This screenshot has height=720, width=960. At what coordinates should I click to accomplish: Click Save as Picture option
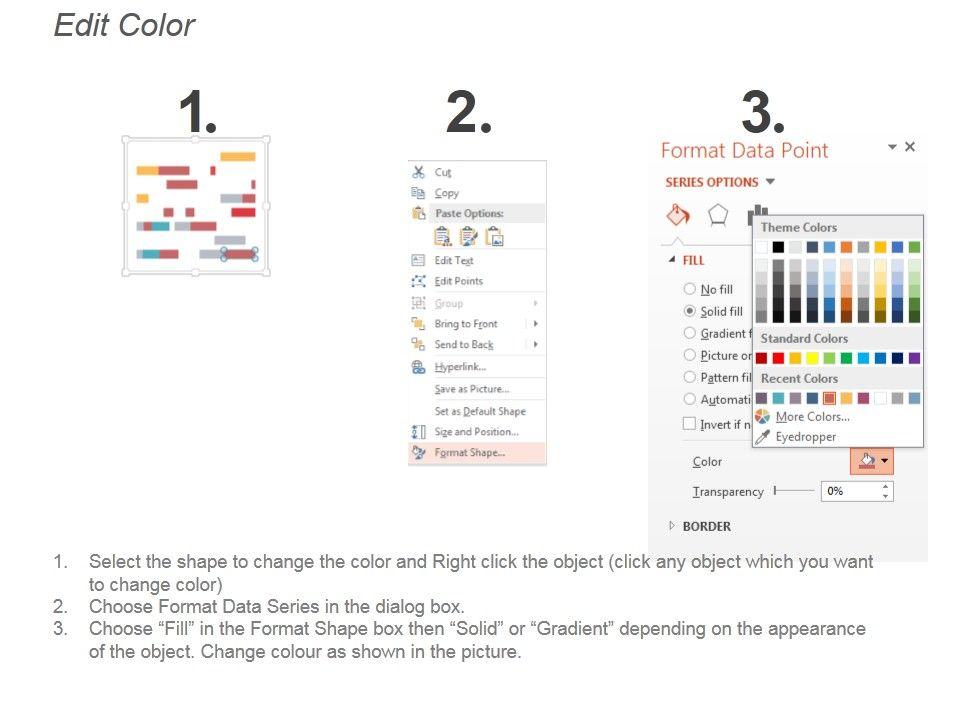(x=471, y=389)
